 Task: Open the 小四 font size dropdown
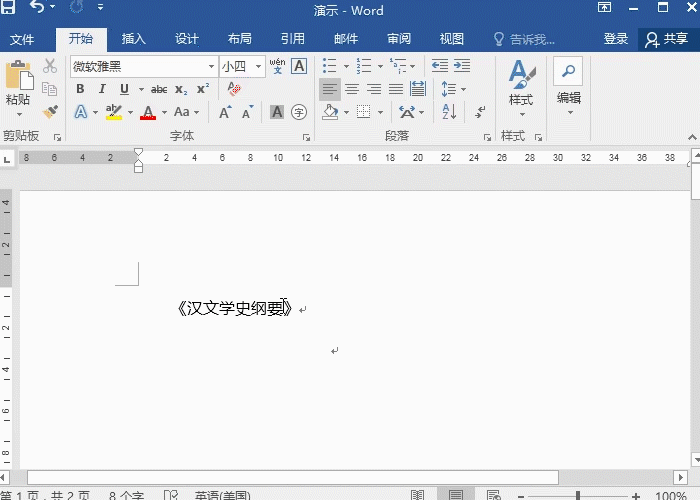click(258, 67)
